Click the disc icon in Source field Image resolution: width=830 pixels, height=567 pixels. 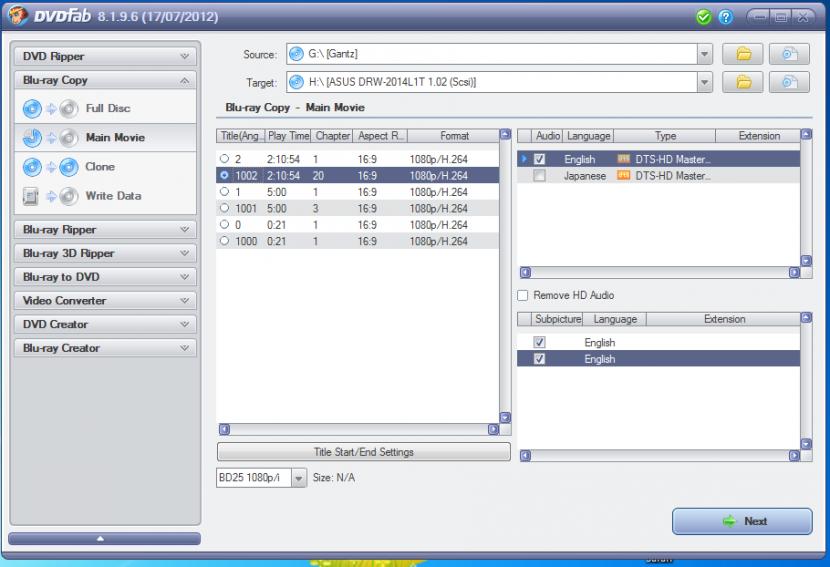click(x=296, y=53)
